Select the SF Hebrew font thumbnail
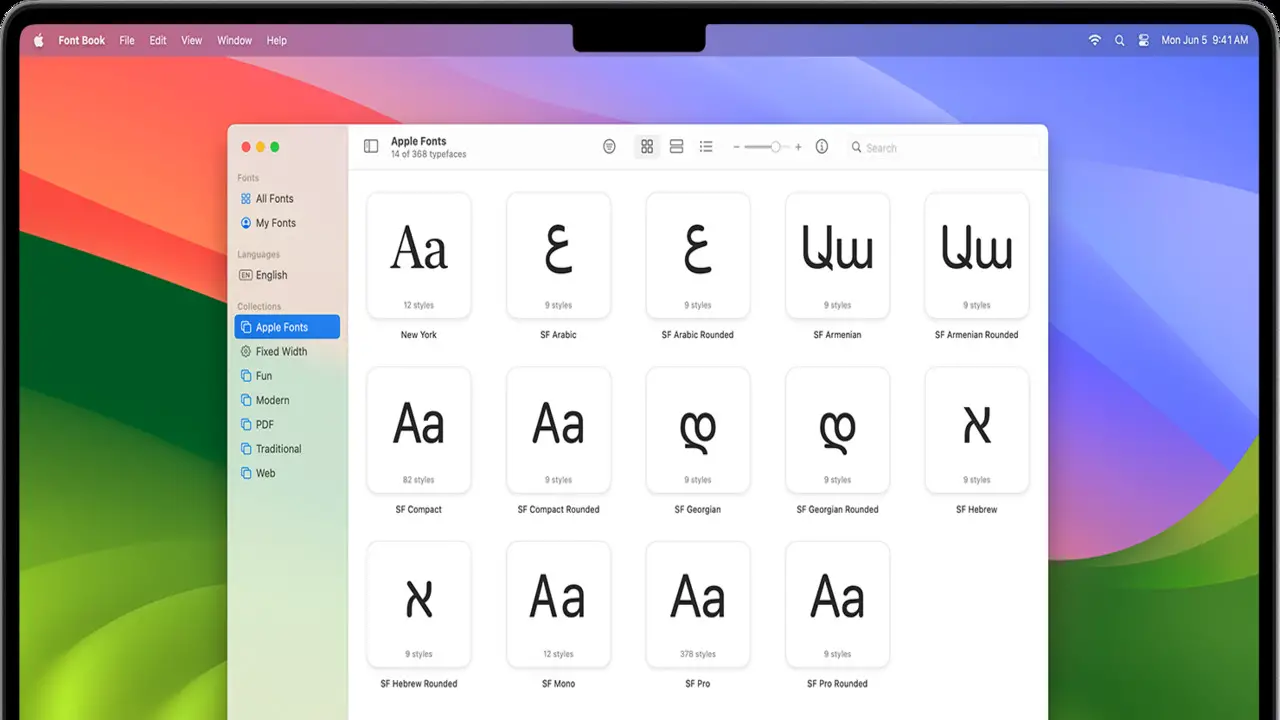 tap(977, 430)
